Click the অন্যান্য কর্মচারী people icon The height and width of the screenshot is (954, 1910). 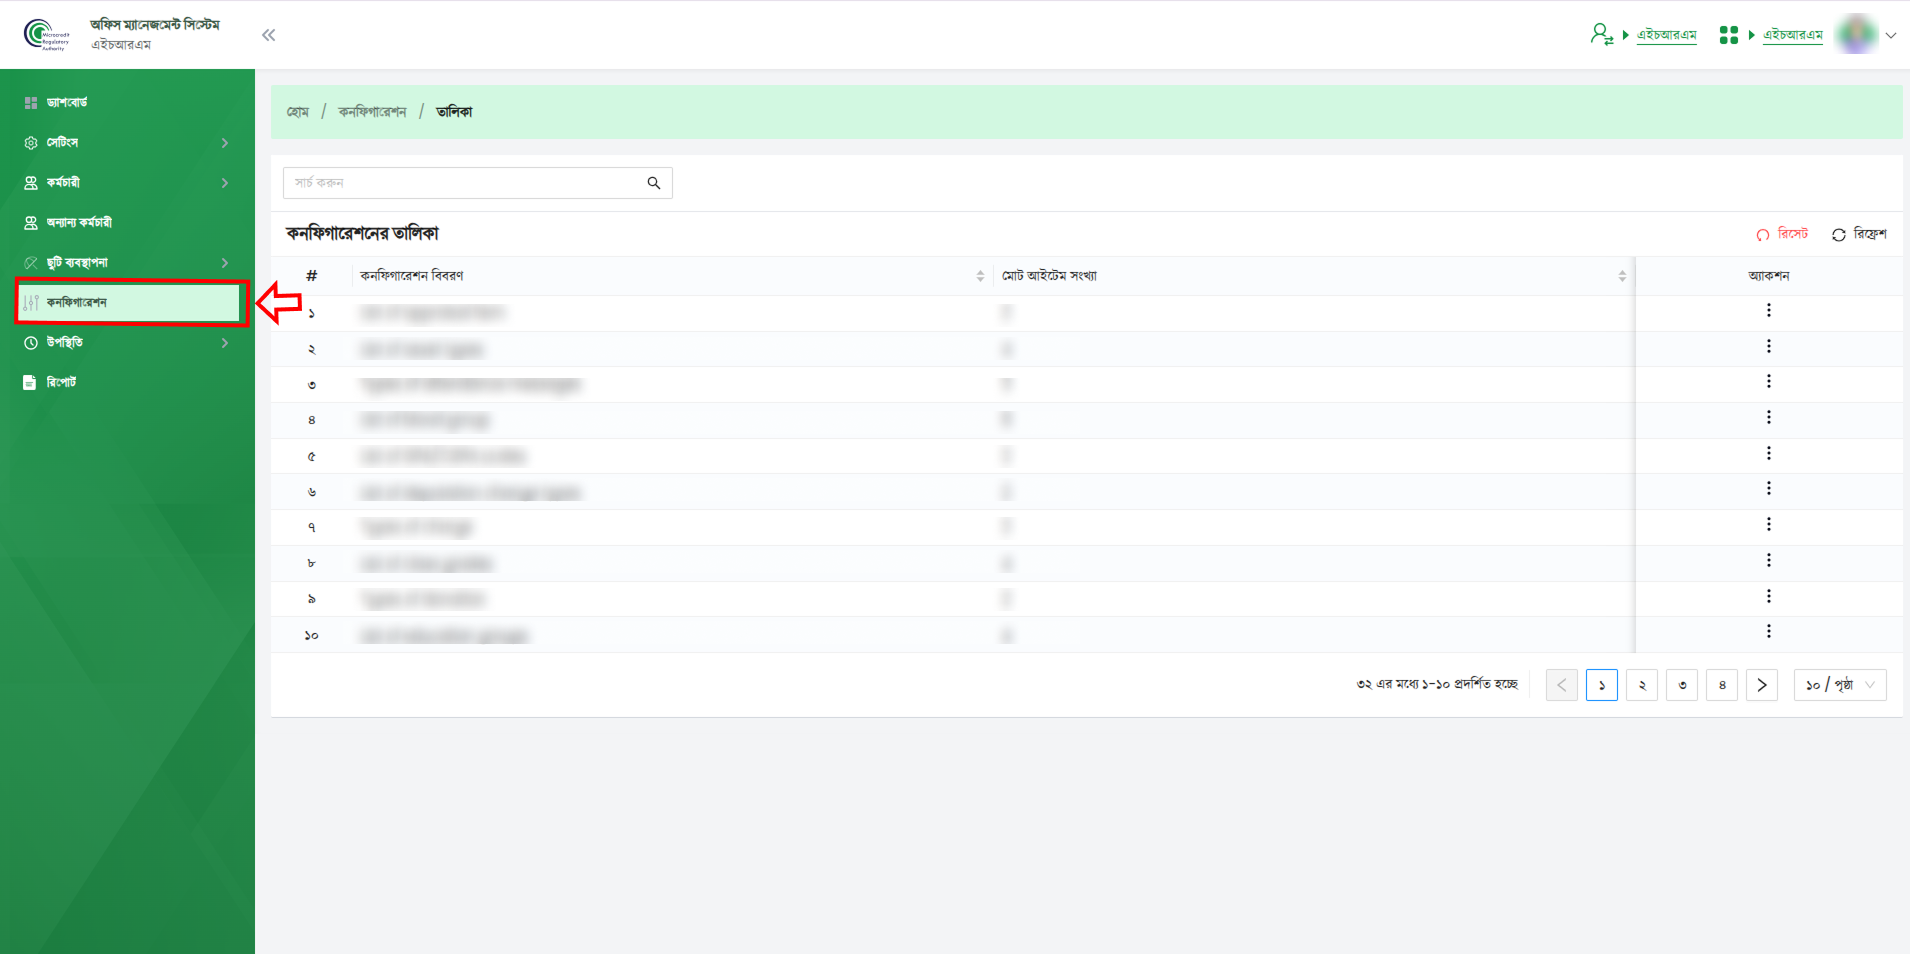click(x=31, y=223)
